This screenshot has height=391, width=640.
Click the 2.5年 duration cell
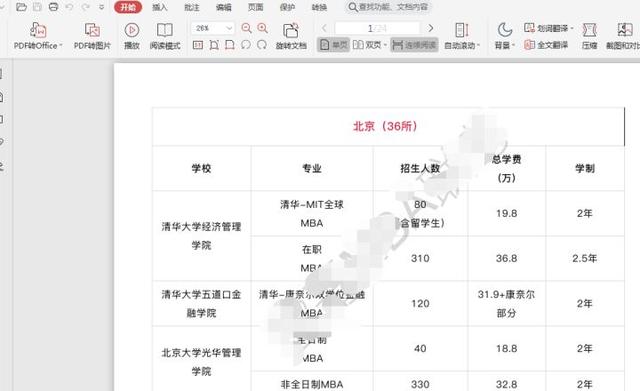(584, 258)
